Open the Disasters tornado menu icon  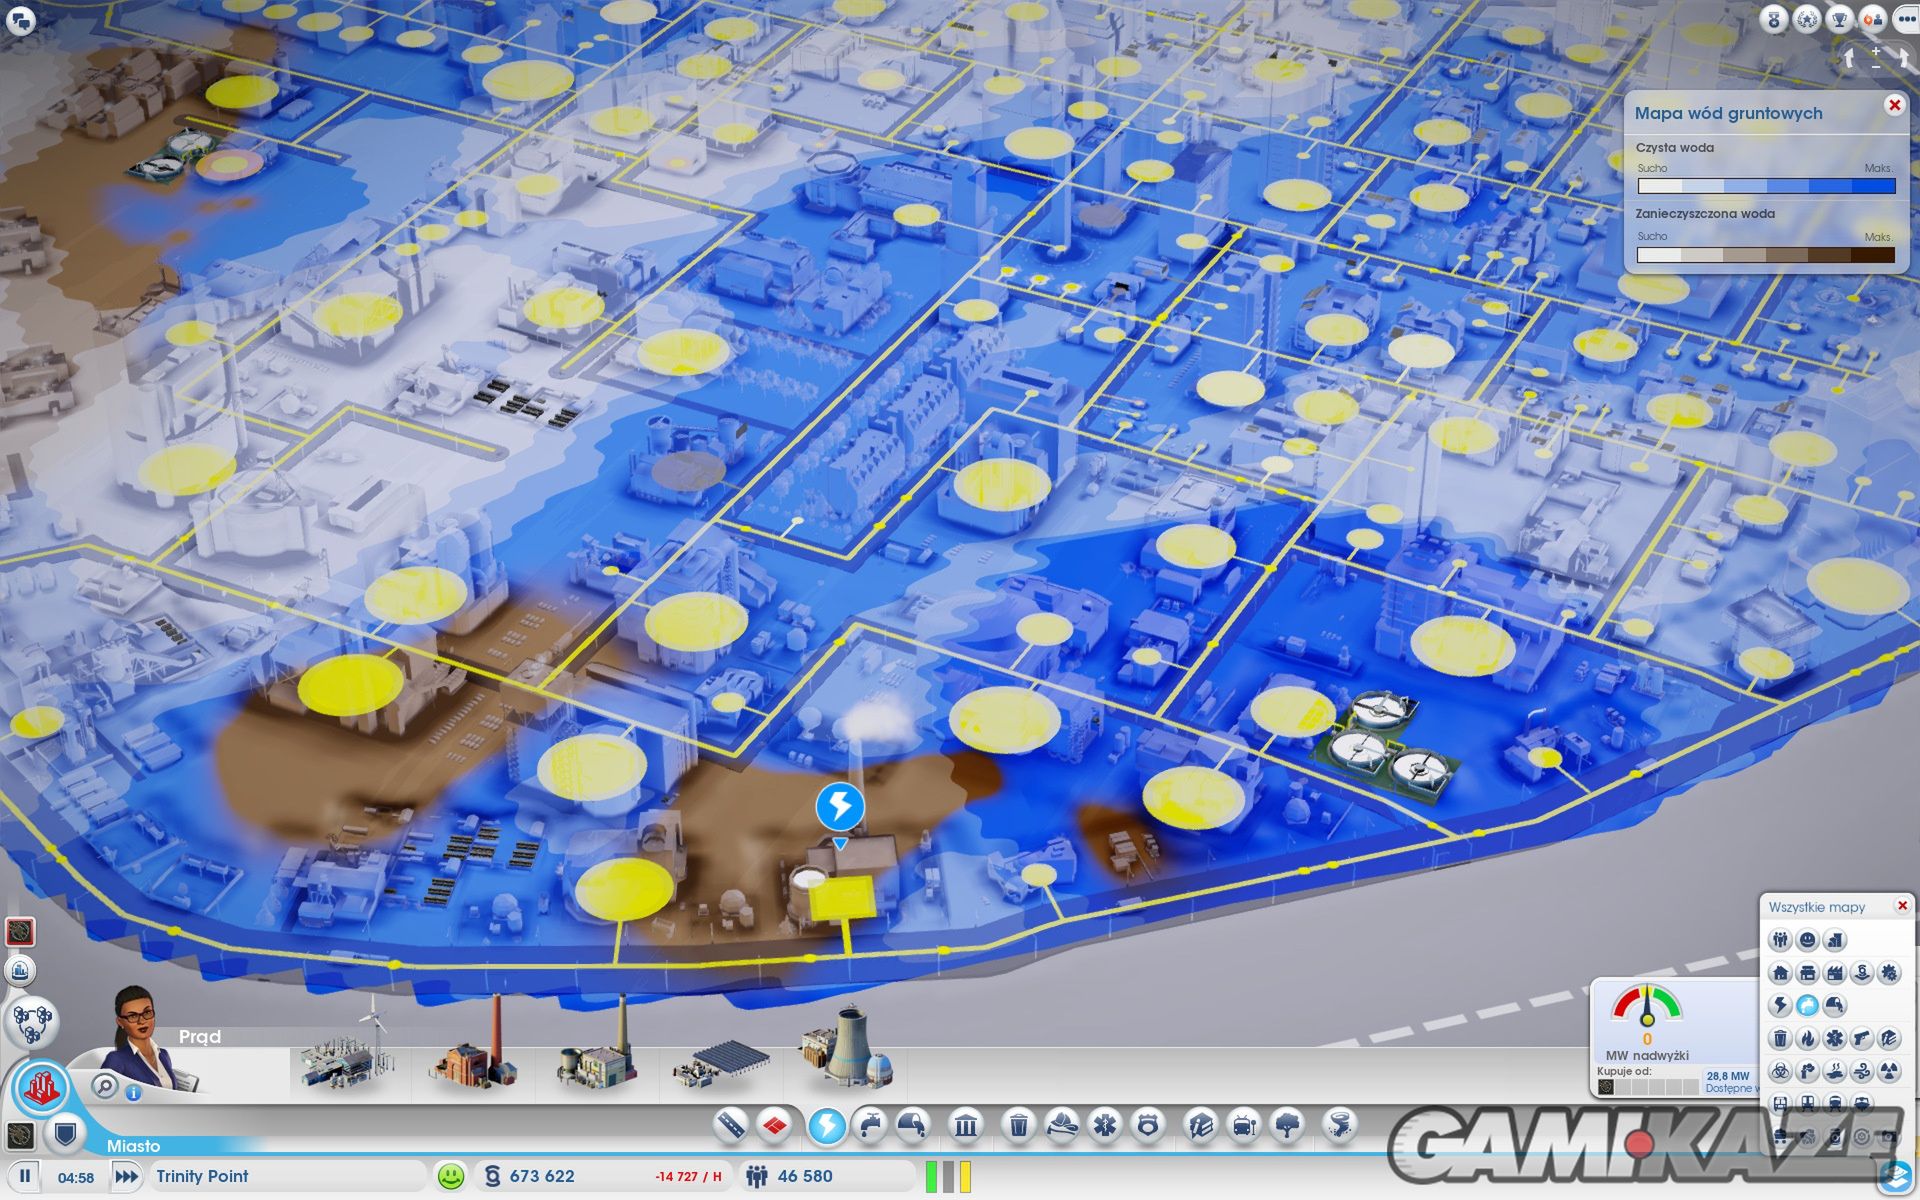pyautogui.click(x=1339, y=1126)
